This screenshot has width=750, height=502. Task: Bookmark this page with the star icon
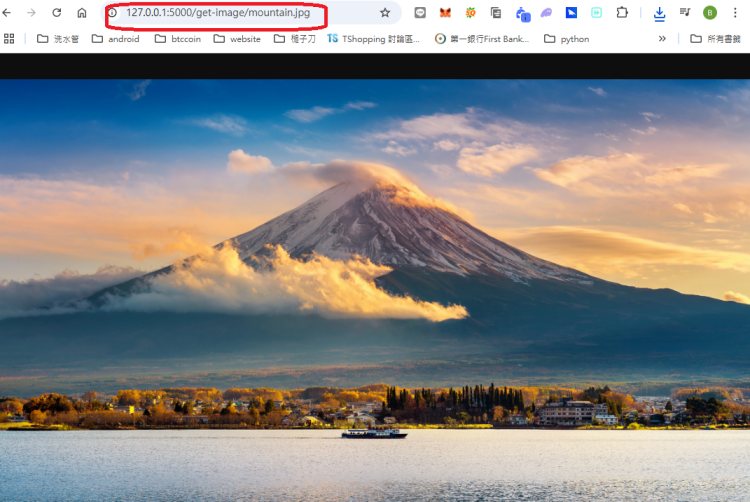click(385, 13)
